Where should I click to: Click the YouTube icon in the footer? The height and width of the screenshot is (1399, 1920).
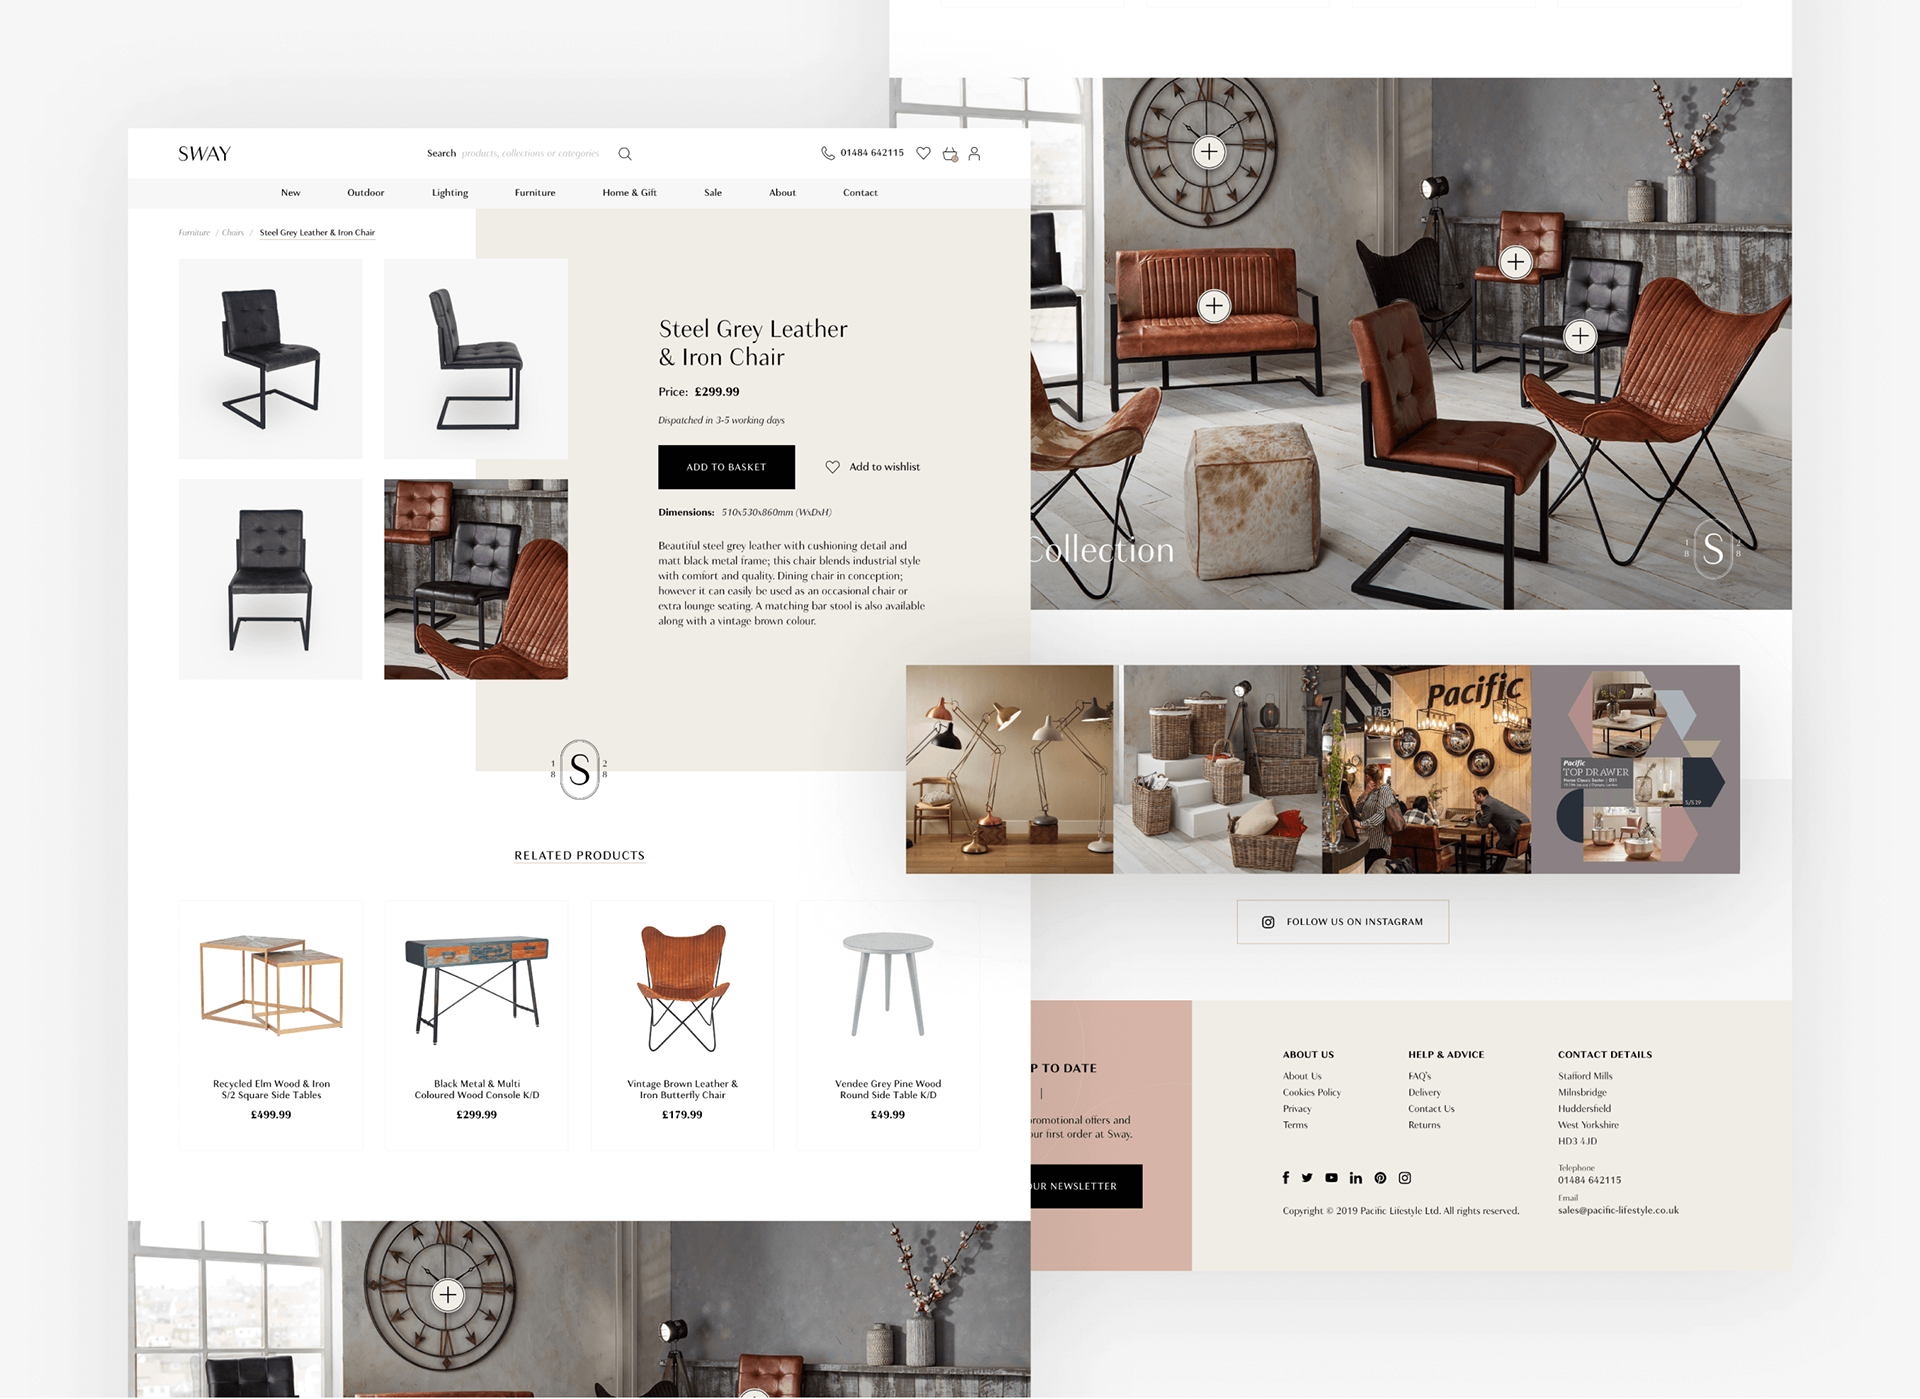click(x=1331, y=1178)
